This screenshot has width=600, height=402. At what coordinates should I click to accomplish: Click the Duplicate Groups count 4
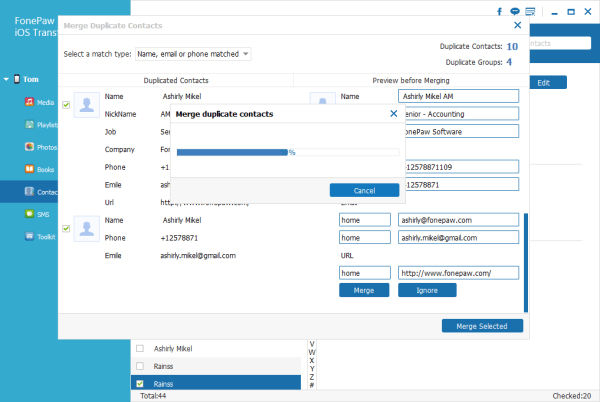(x=509, y=62)
